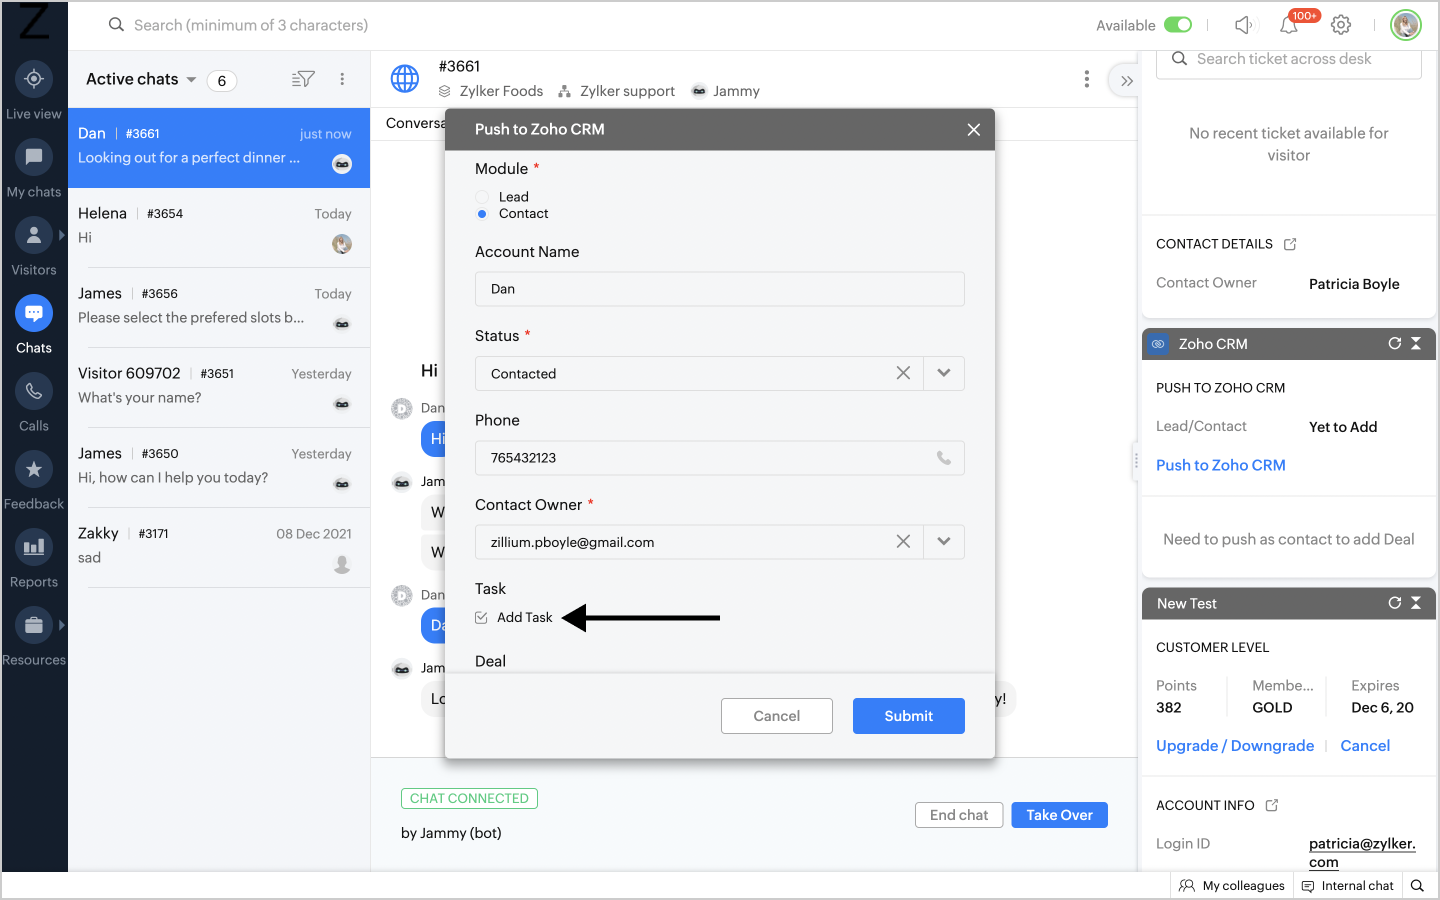1440x900 pixels.
Task: Click the main search field
Action: click(251, 25)
